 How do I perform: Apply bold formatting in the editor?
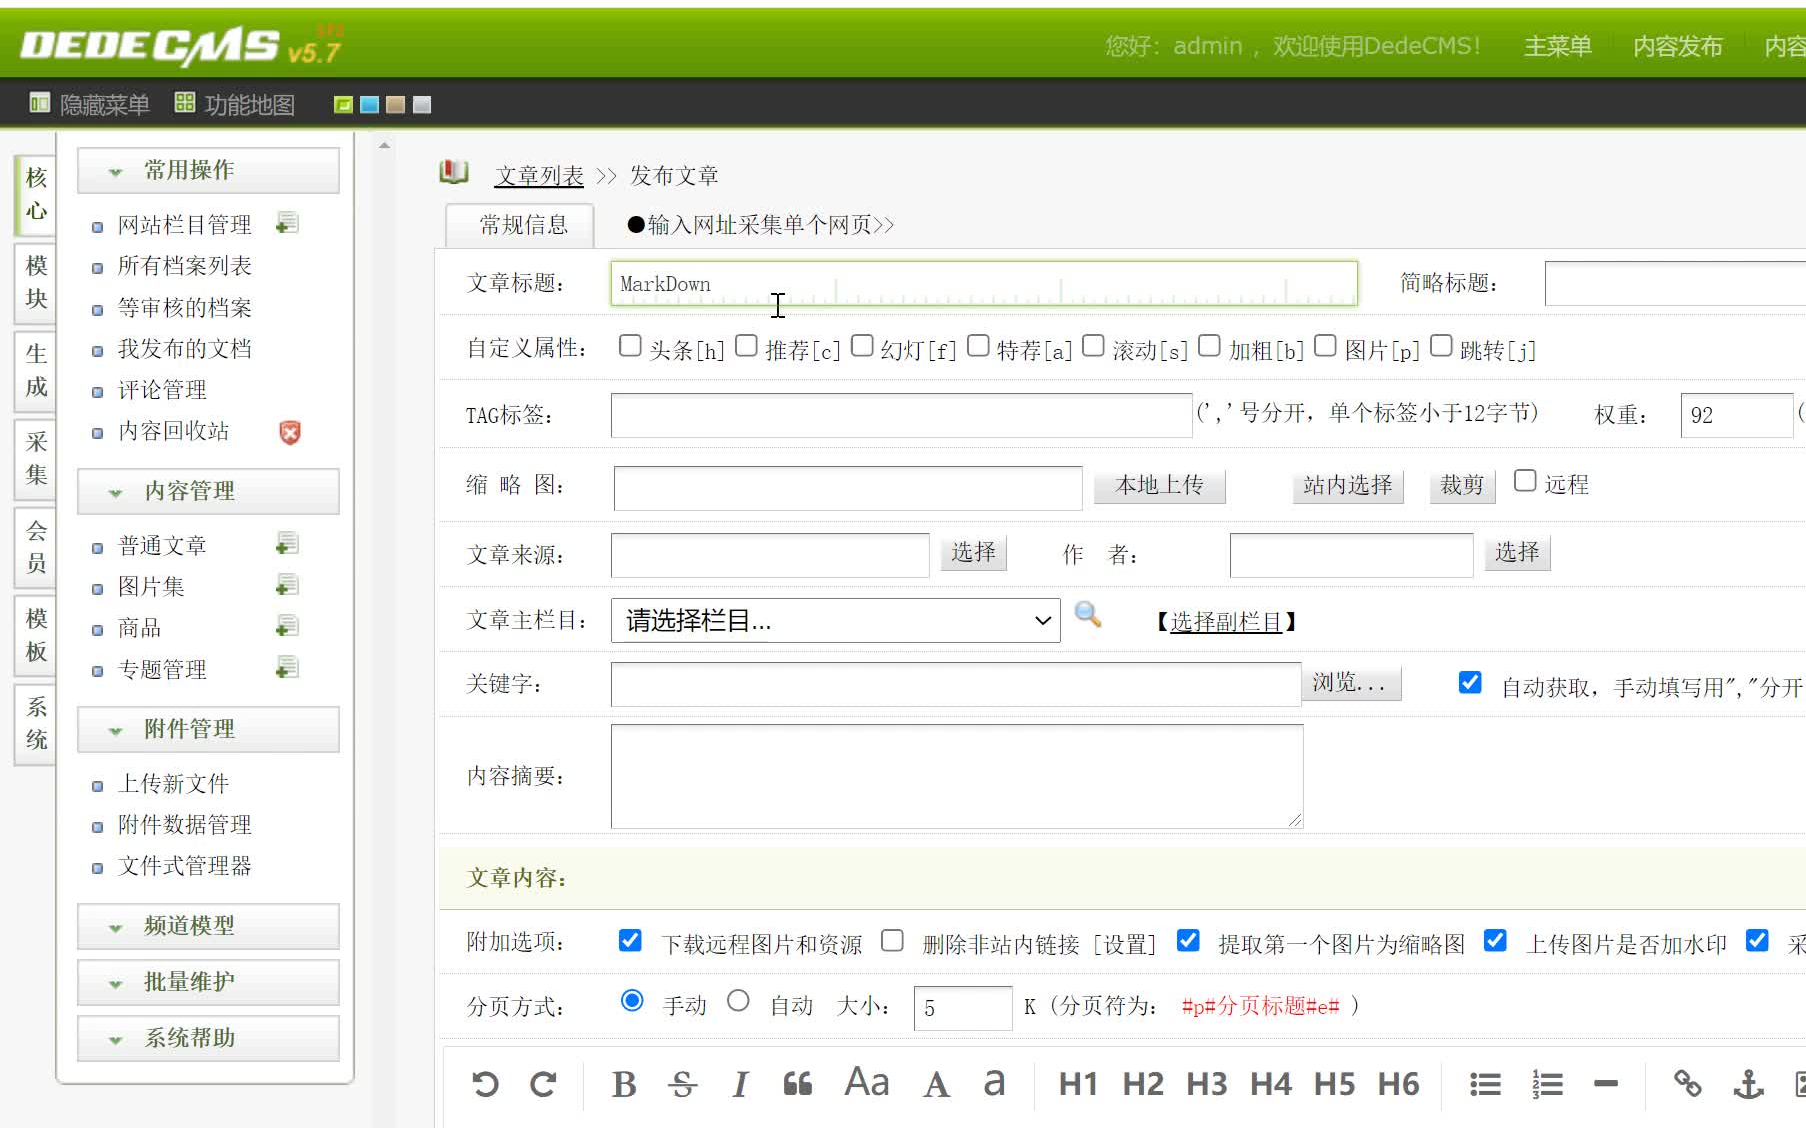tap(624, 1084)
